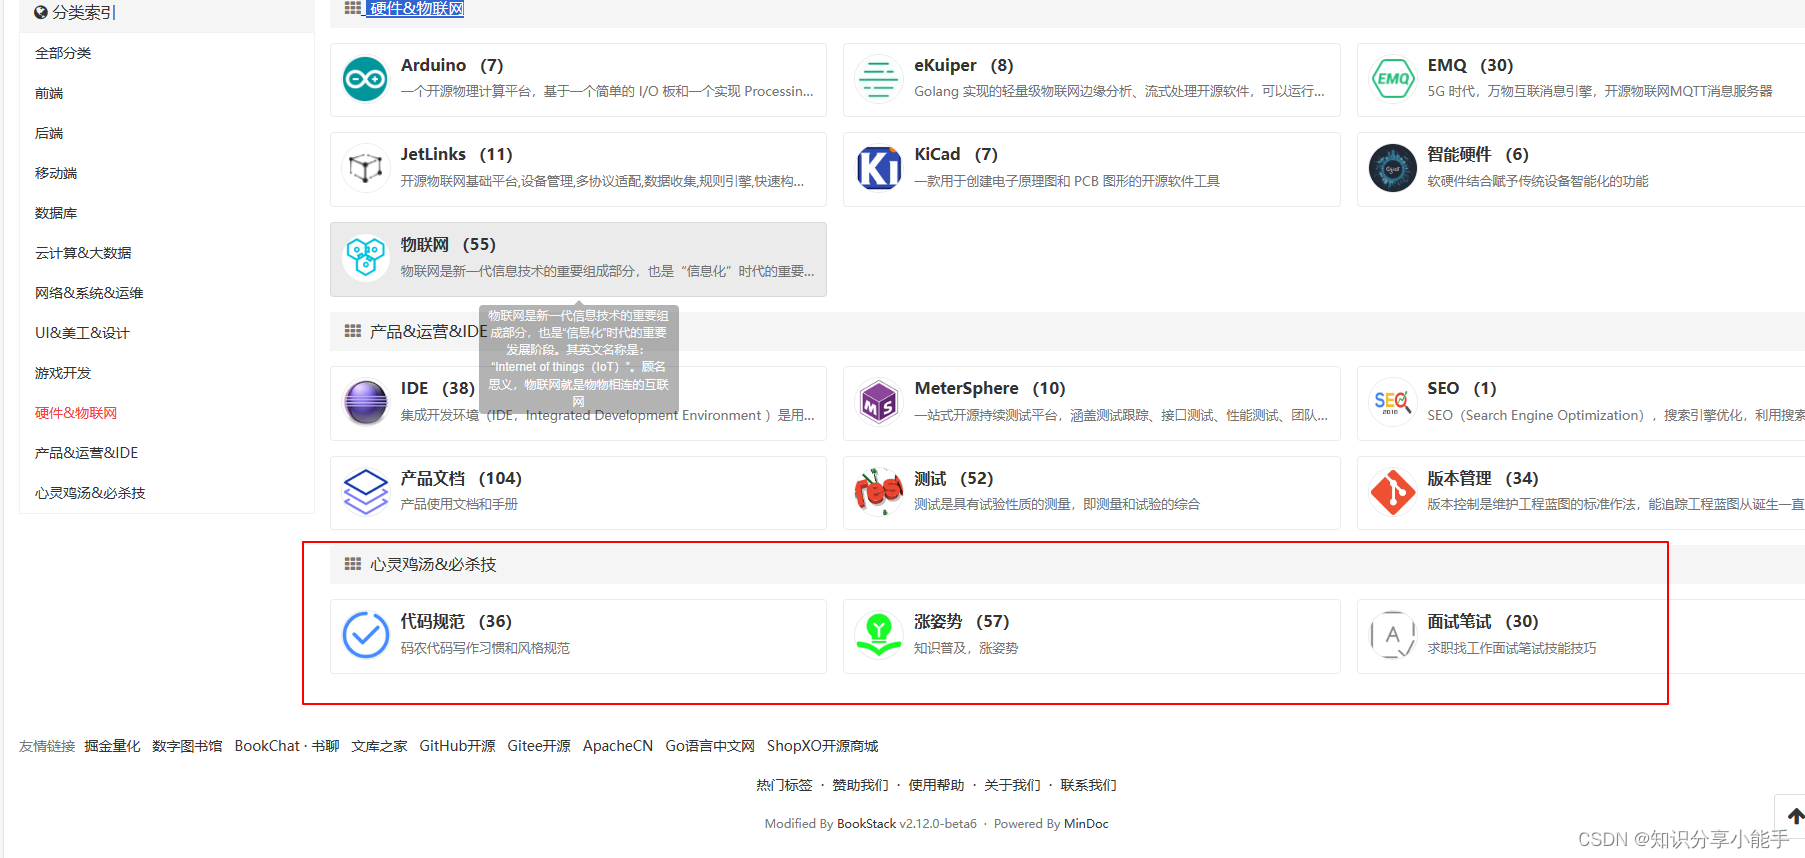Open 测试 (52) category title
This screenshot has height=858, width=1805.
click(x=954, y=478)
